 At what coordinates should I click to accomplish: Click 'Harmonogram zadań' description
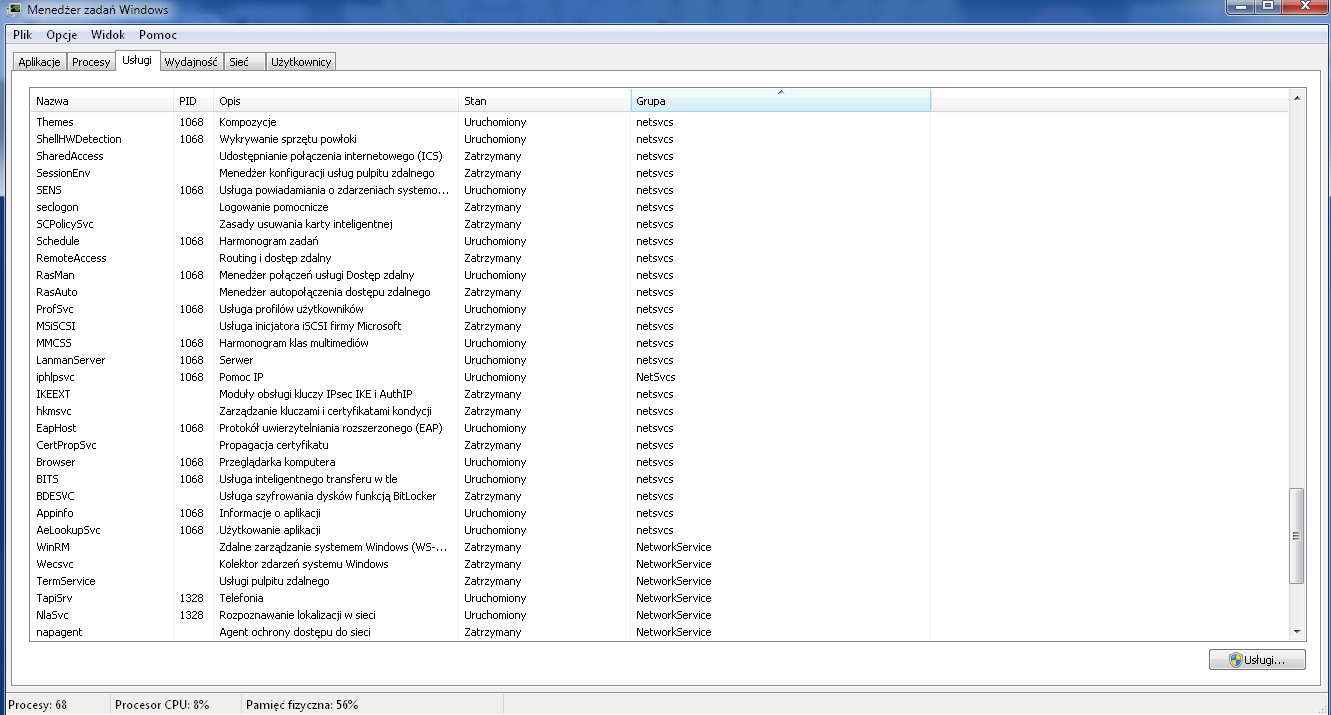pyautogui.click(x=269, y=241)
